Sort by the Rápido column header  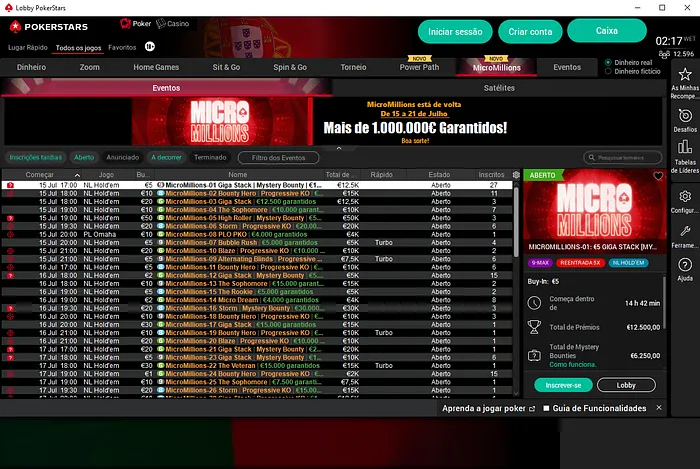coord(382,175)
